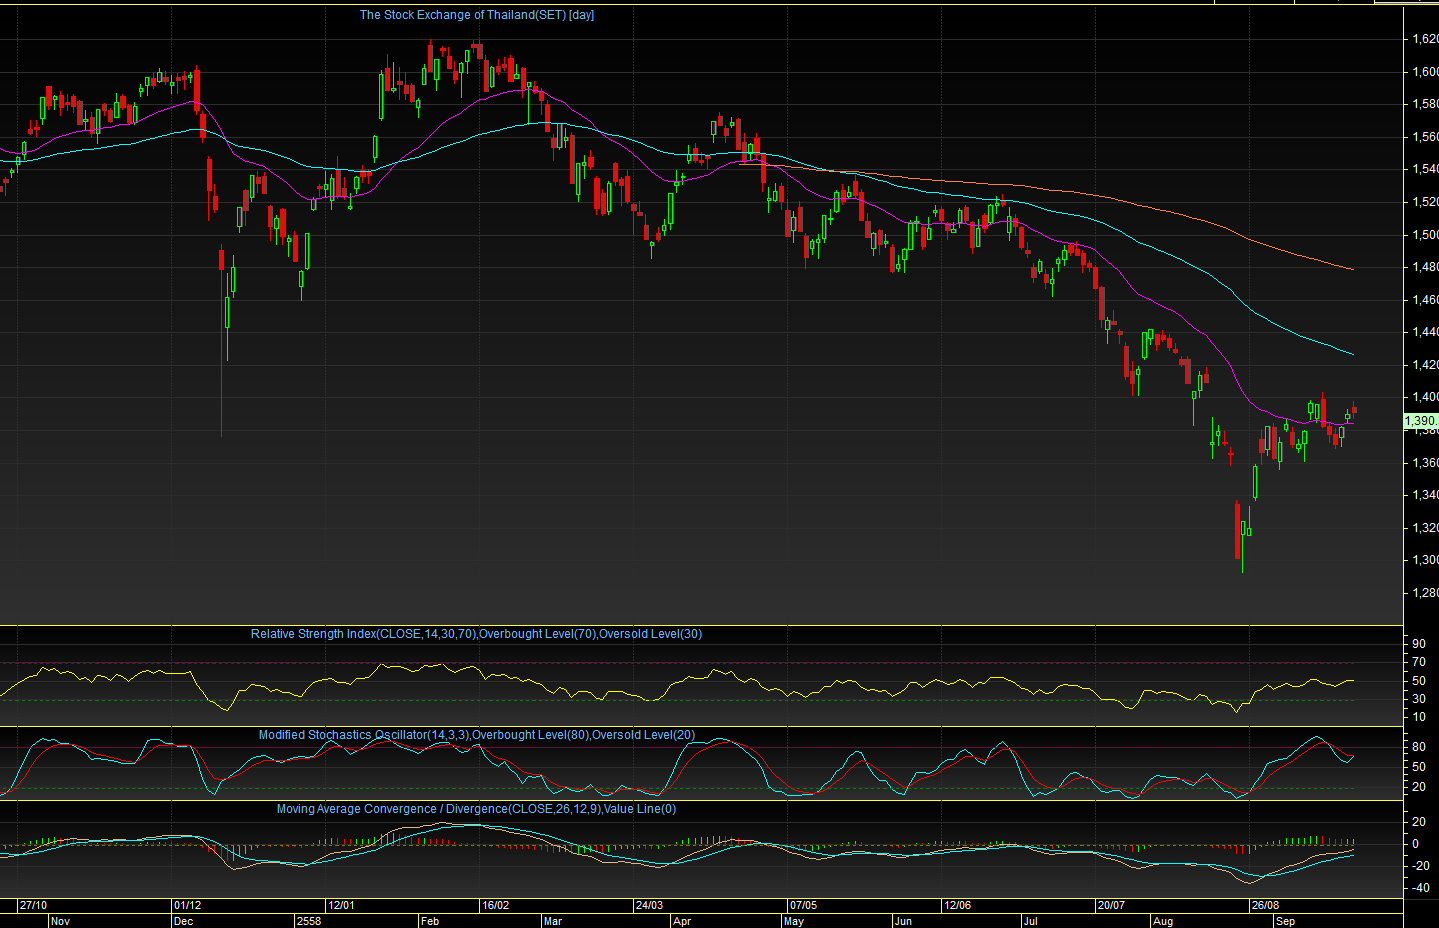Select the 12/06 date marker
Image resolution: width=1439 pixels, height=928 pixels.
957,905
